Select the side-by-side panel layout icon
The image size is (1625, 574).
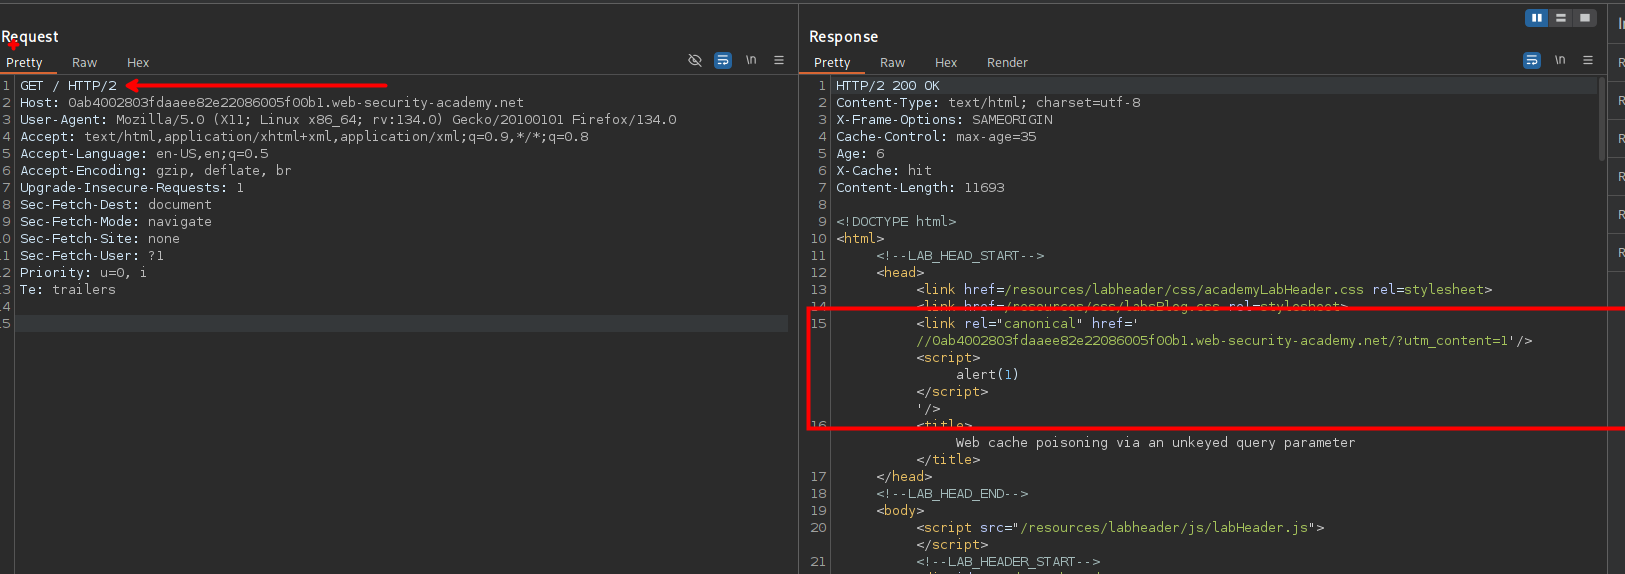(x=1536, y=18)
